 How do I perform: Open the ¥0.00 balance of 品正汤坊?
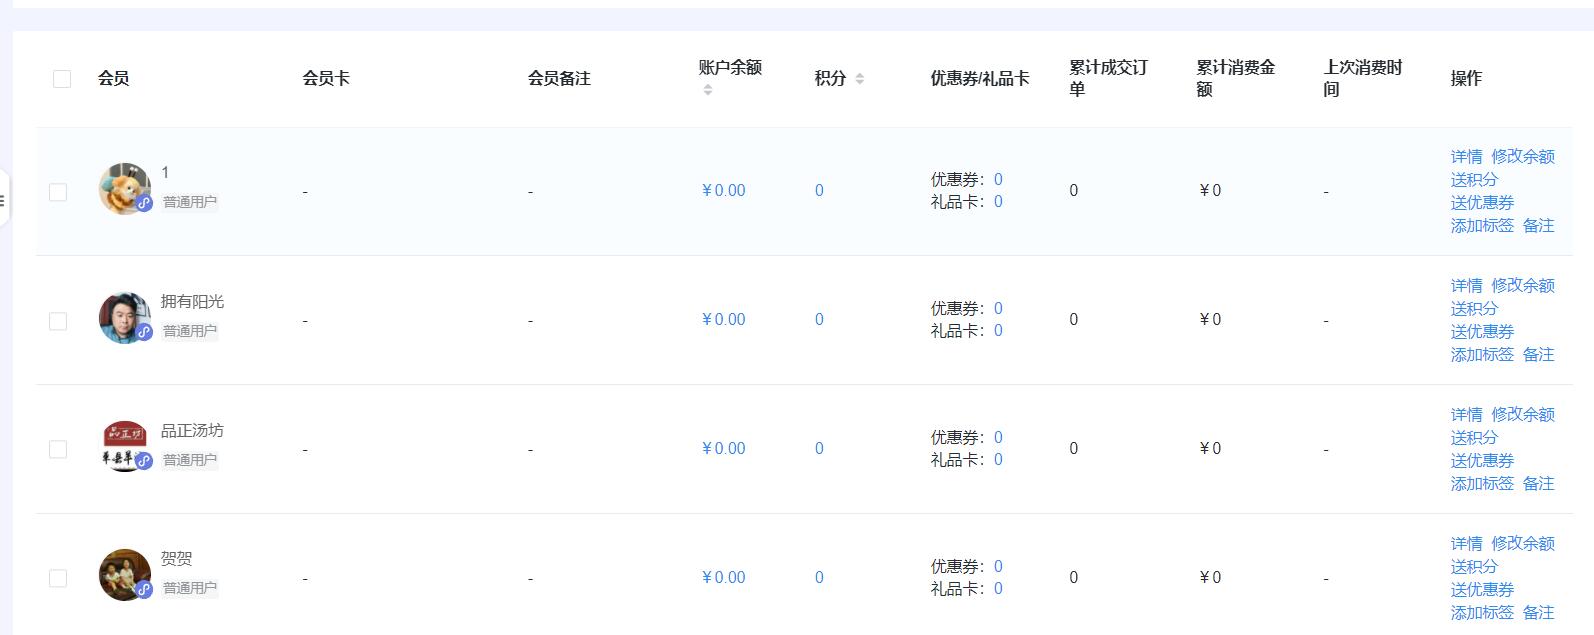point(724,449)
